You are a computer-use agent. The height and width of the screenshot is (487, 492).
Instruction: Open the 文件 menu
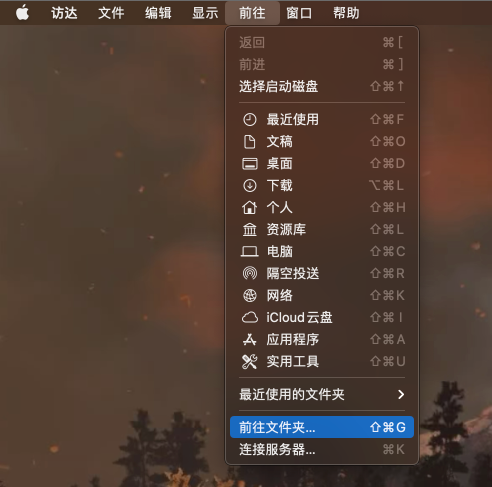pyautogui.click(x=111, y=13)
